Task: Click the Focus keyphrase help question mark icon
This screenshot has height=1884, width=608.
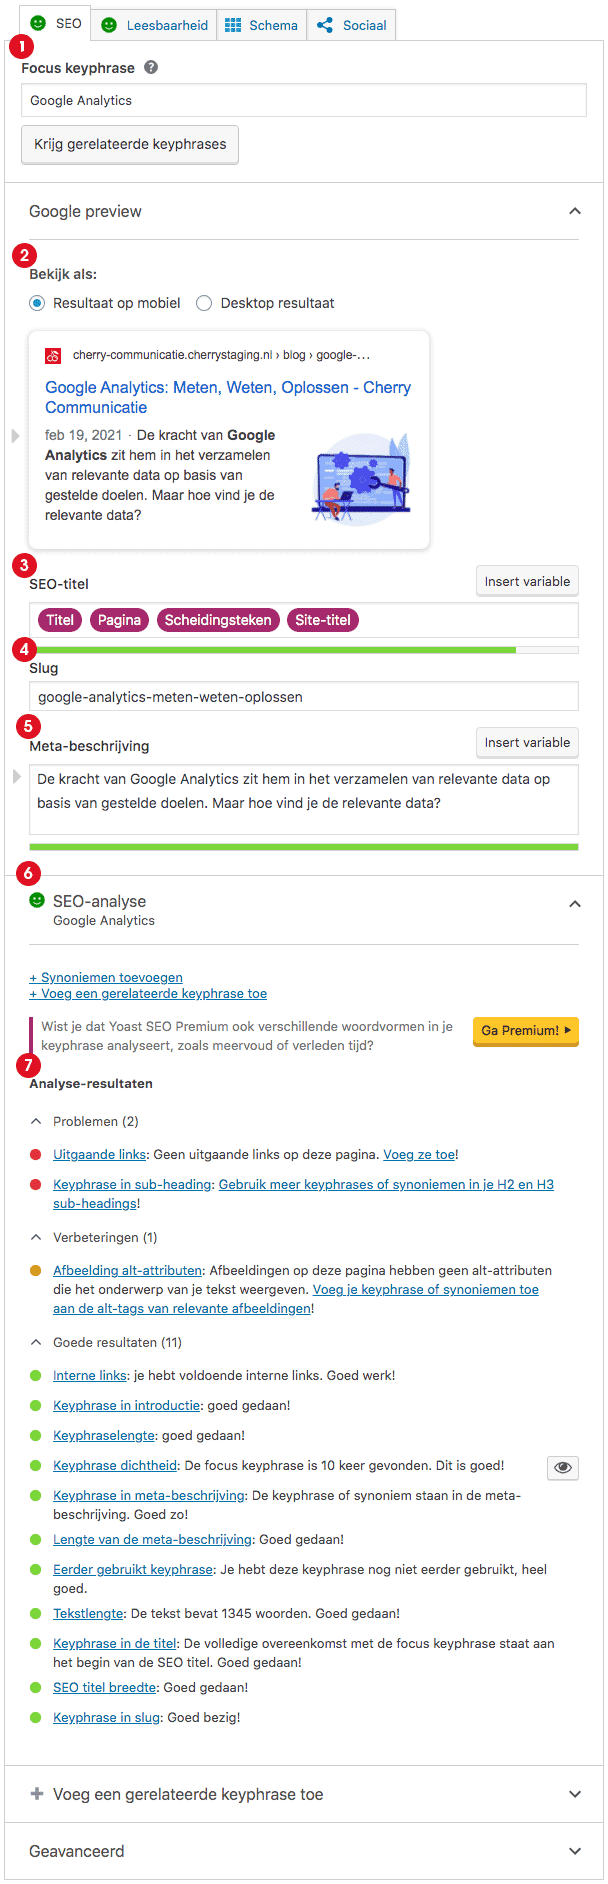Action: pyautogui.click(x=151, y=68)
